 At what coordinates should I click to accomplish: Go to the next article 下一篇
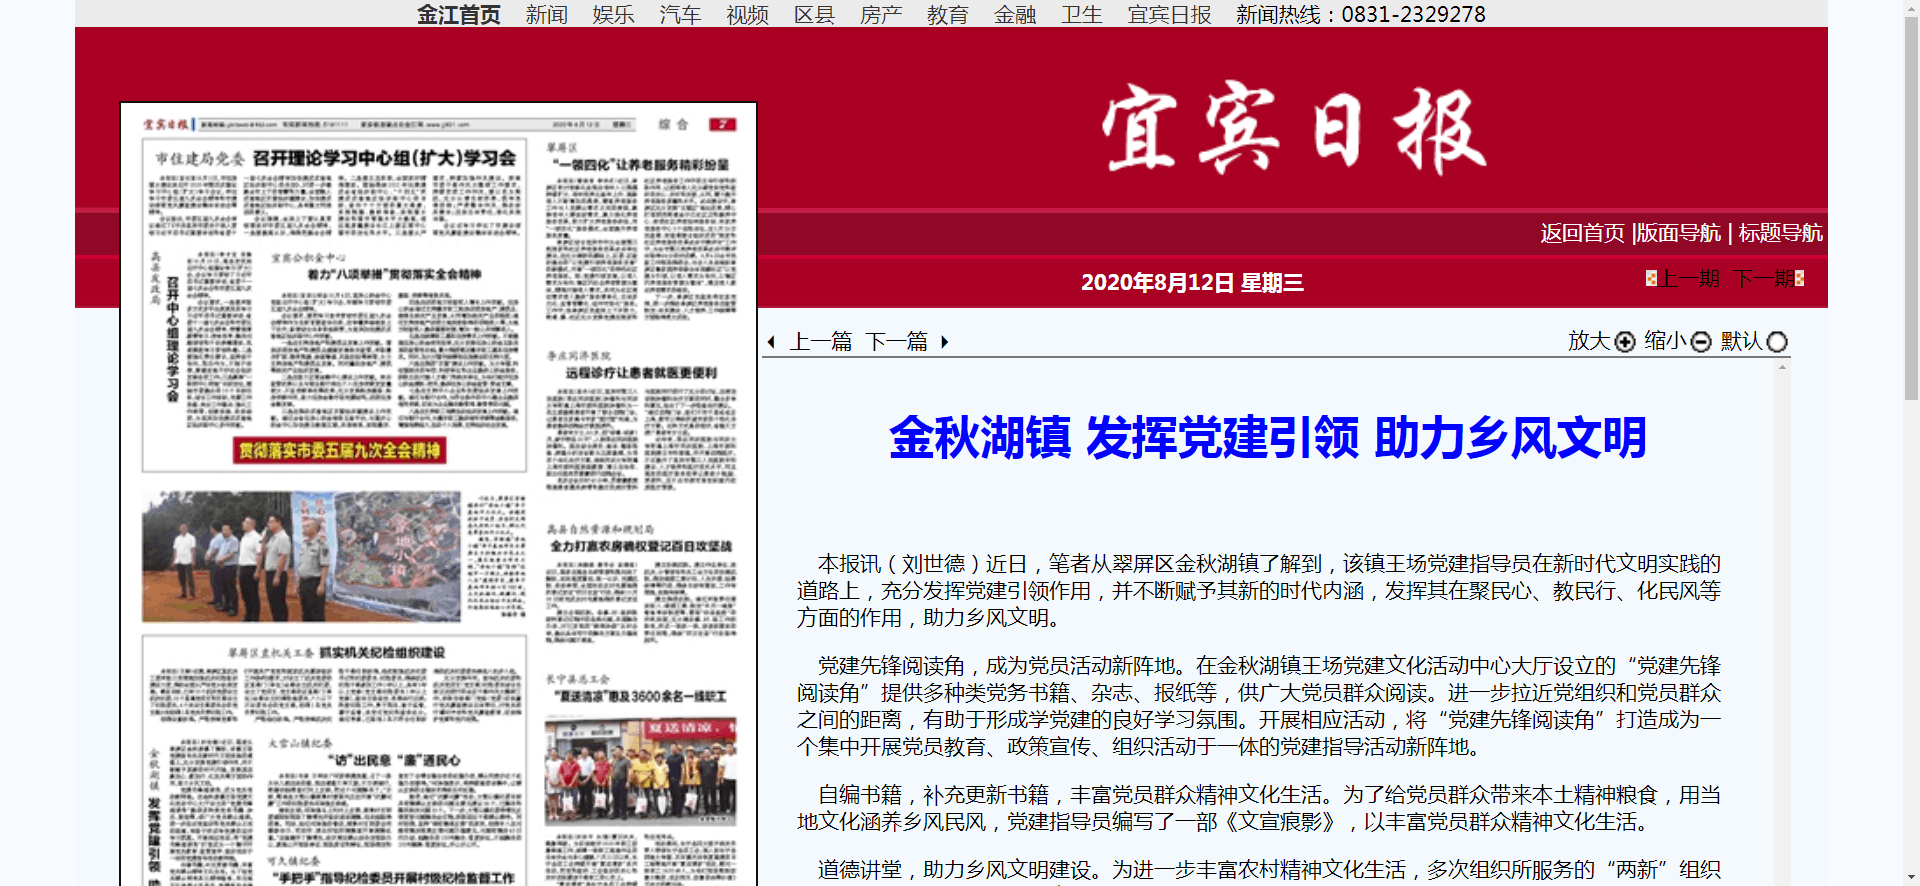point(896,342)
